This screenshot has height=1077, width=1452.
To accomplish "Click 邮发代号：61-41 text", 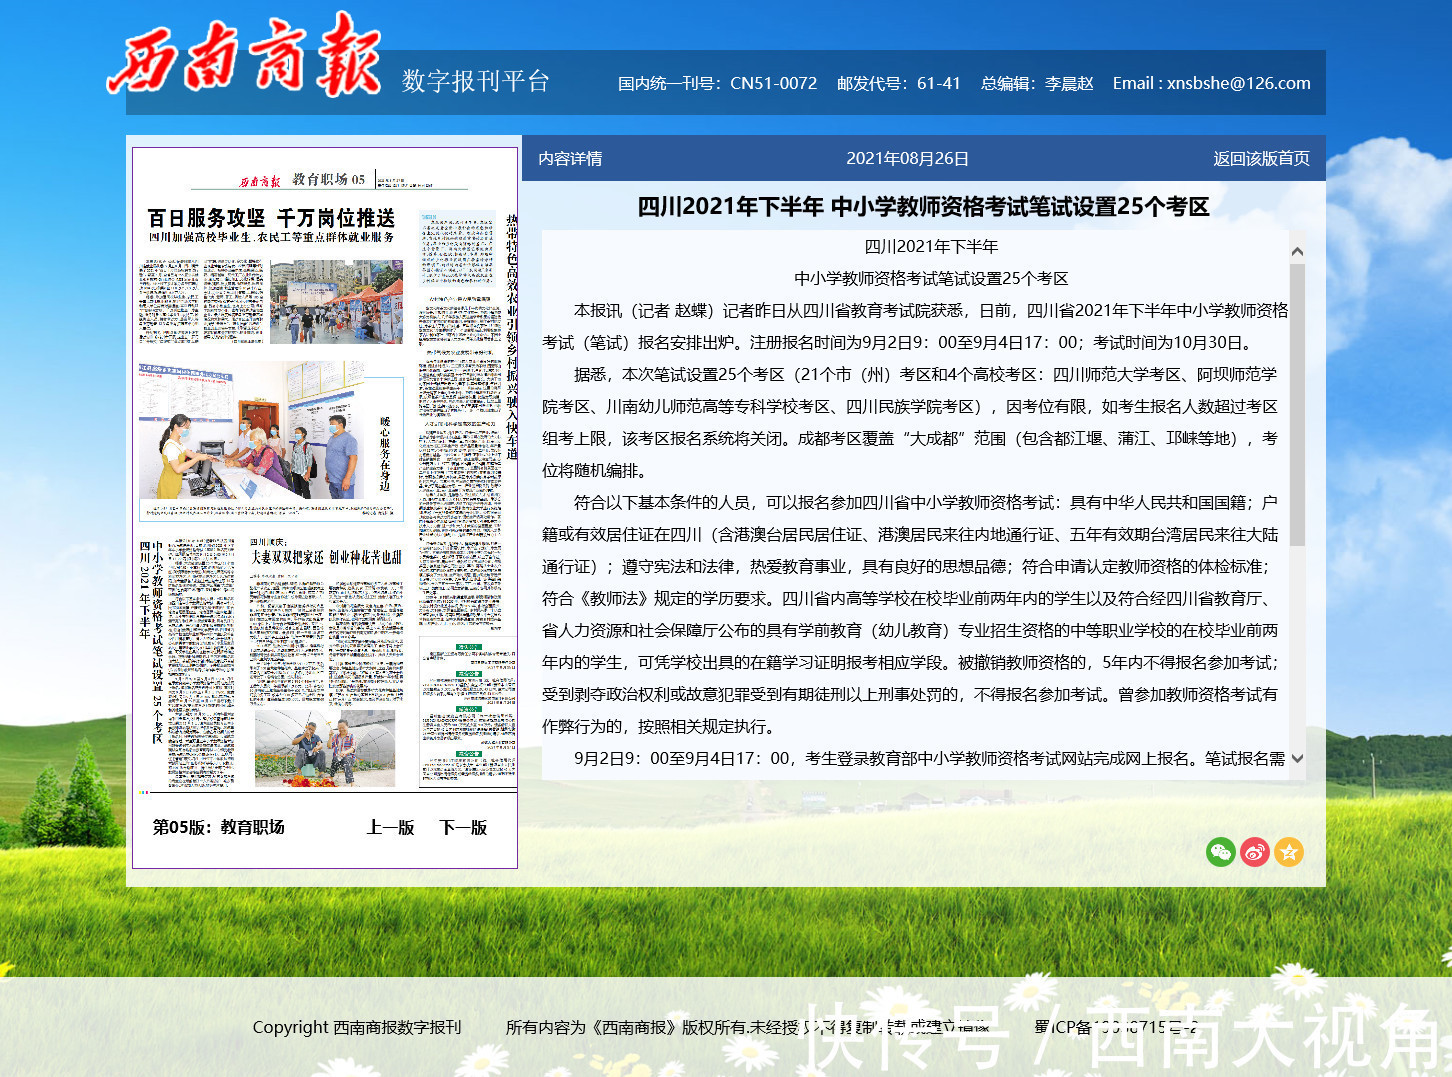I will (x=898, y=83).
